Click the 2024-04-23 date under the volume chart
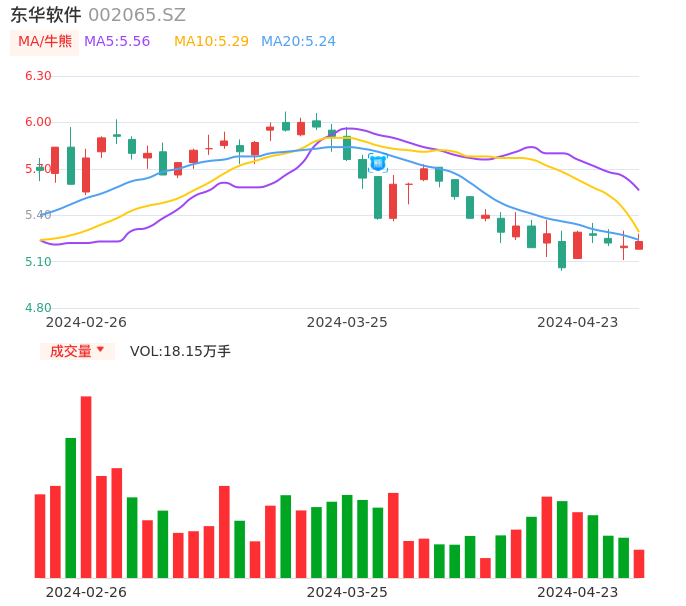This screenshot has height=606, width=686. coord(578,592)
